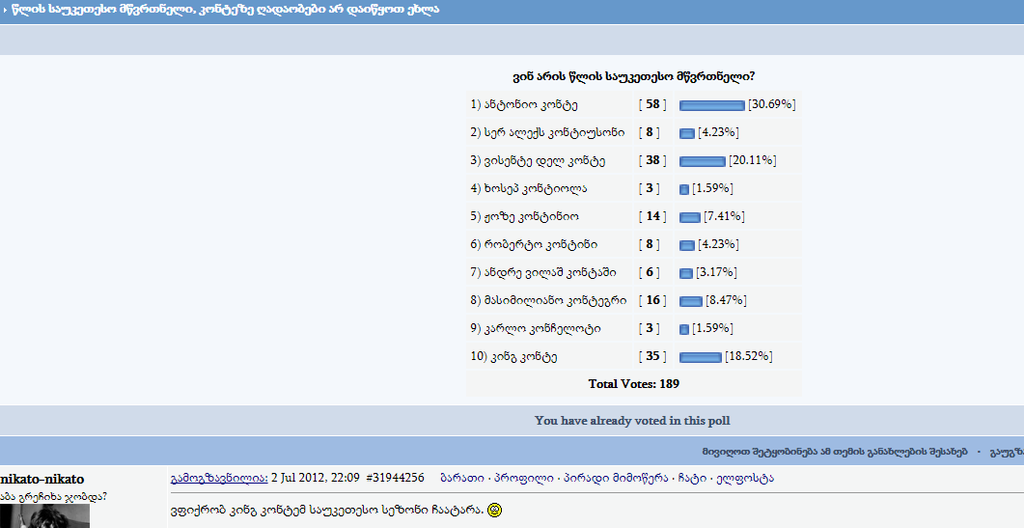Click the topic title in header bar
1024x528 pixels.
pyautogui.click(x=225, y=10)
